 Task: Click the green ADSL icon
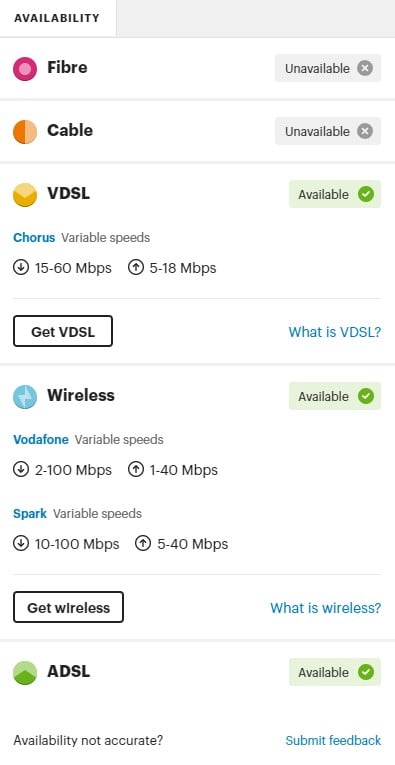(x=25, y=673)
